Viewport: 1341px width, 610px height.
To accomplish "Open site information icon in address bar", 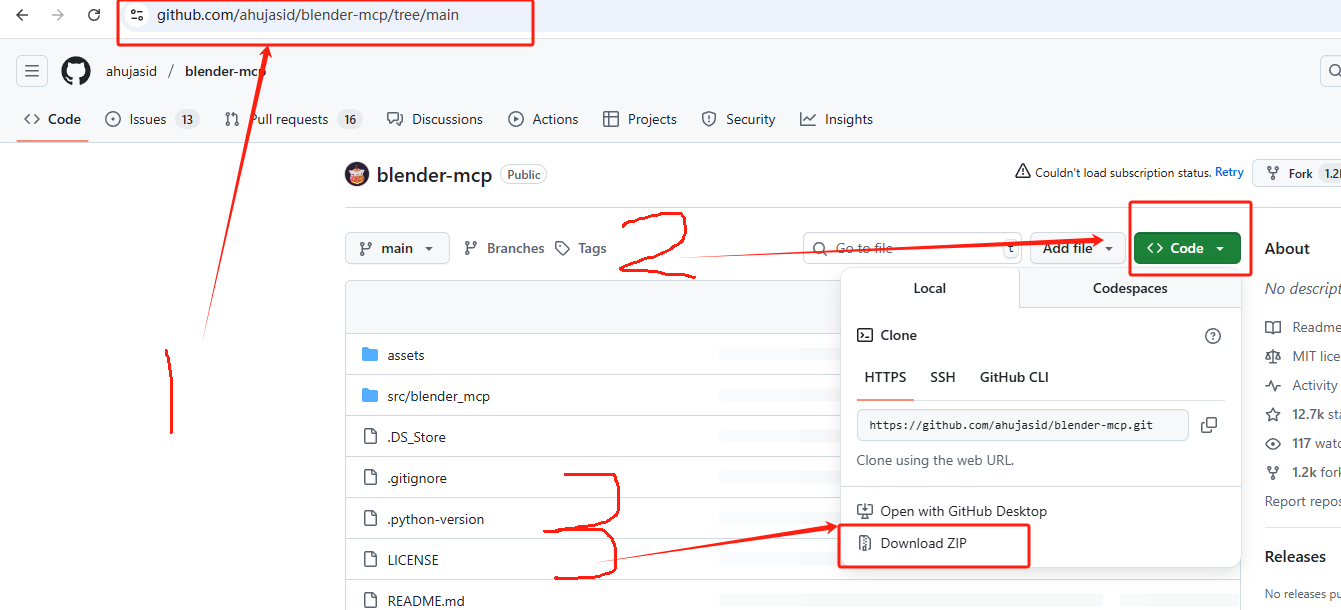I will pos(138,15).
